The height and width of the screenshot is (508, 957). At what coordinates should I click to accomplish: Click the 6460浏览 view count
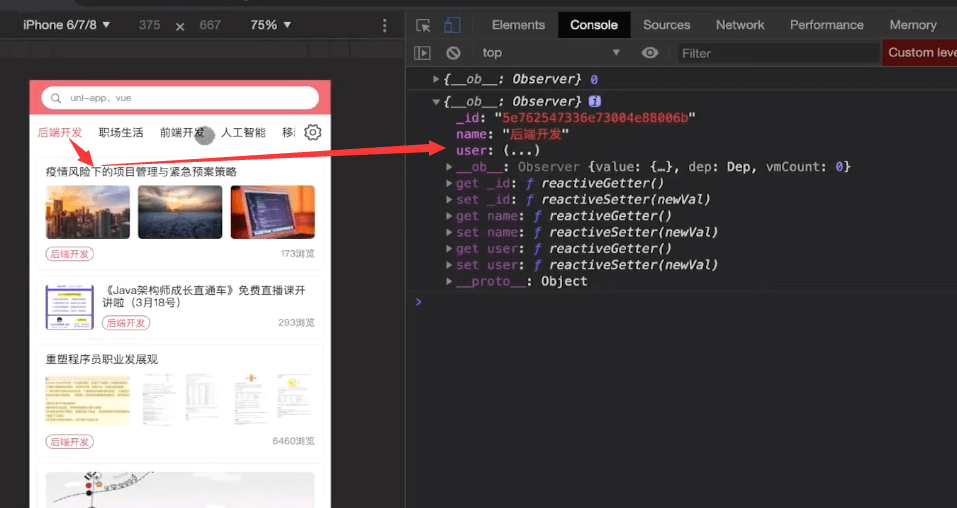coord(294,441)
